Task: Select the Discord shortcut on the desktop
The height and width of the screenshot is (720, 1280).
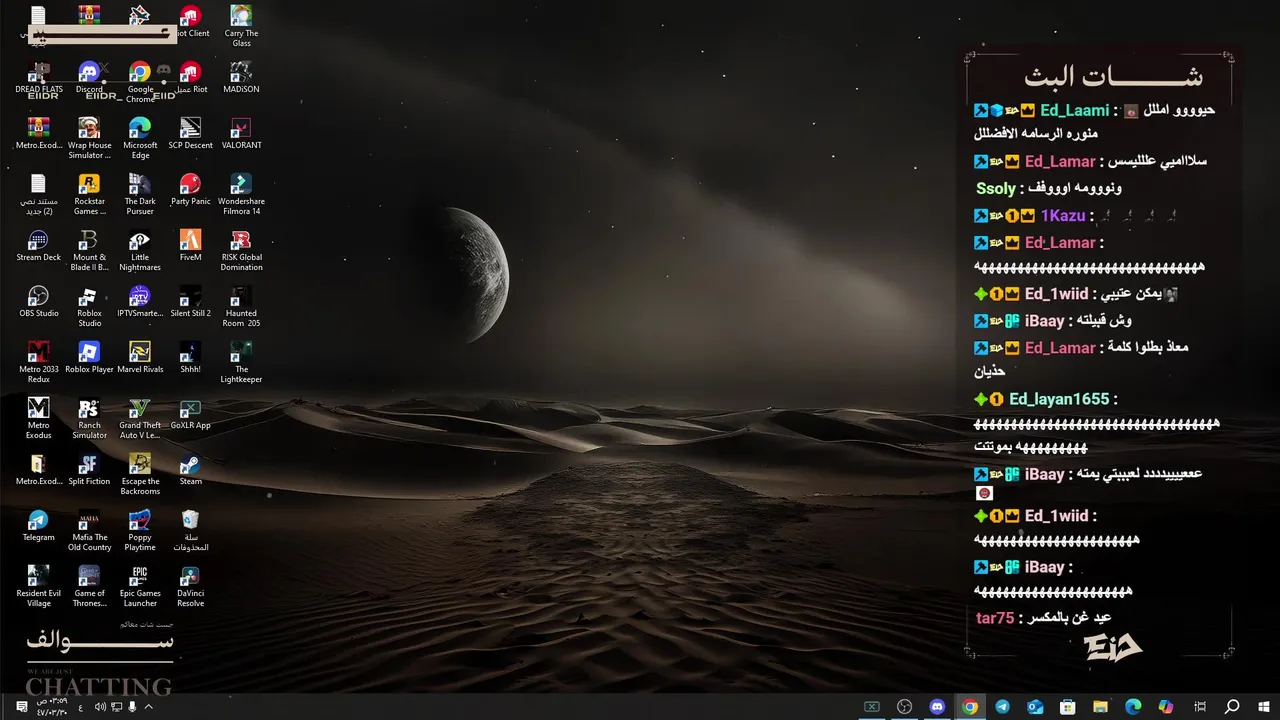Action: [x=89, y=78]
